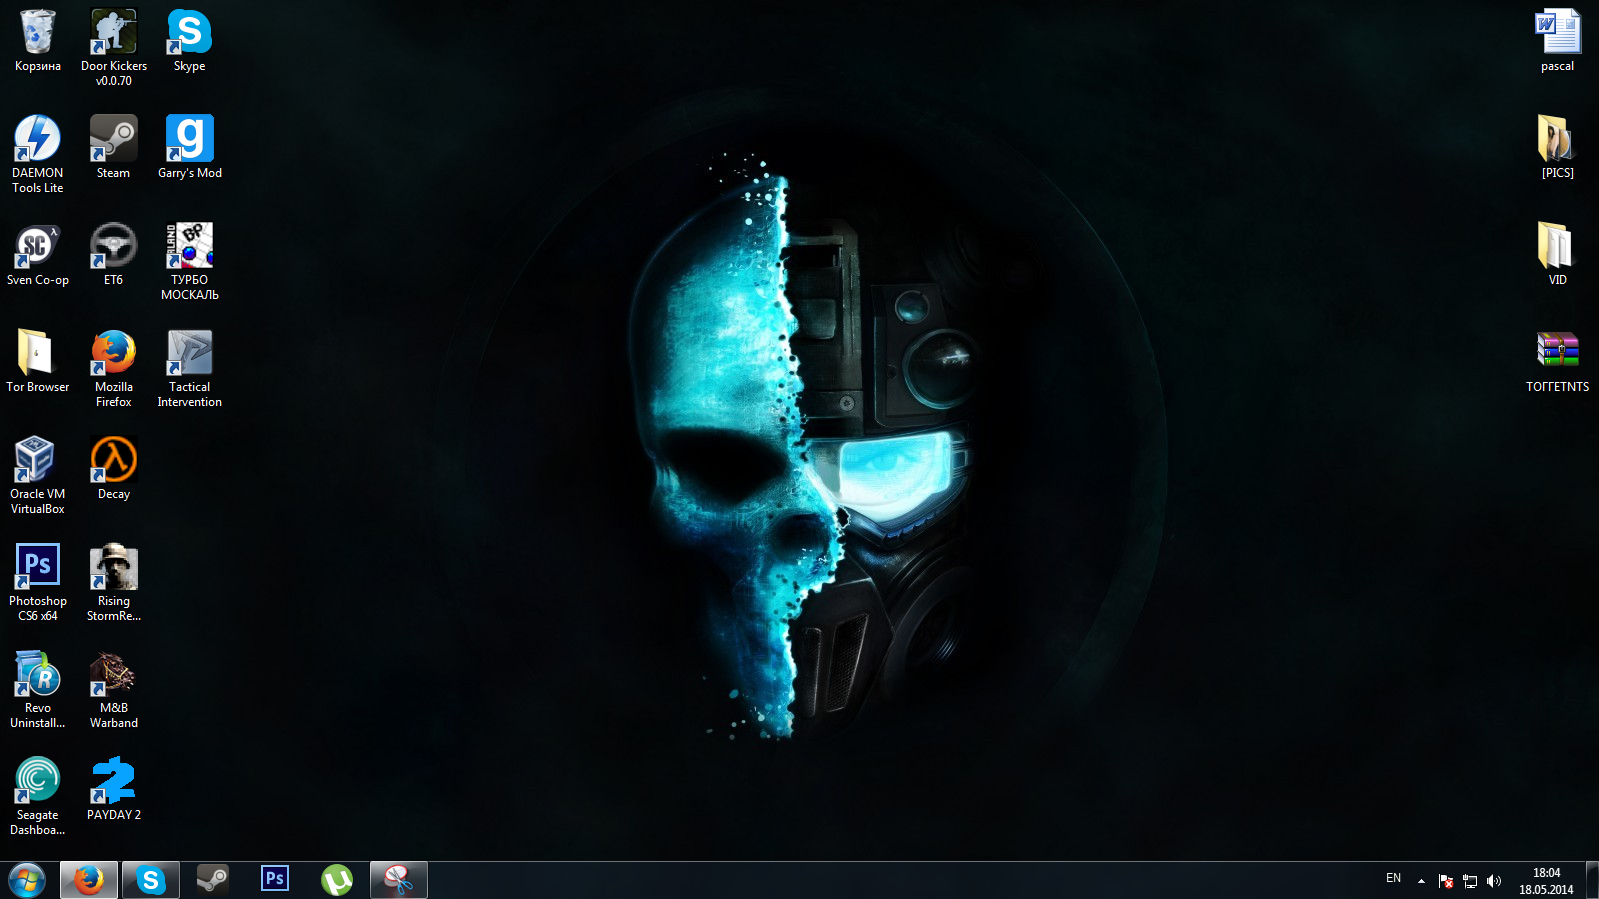This screenshot has width=1599, height=899.
Task: Select the Door Kickers v0.0.70 shortcut
Action: click(114, 48)
